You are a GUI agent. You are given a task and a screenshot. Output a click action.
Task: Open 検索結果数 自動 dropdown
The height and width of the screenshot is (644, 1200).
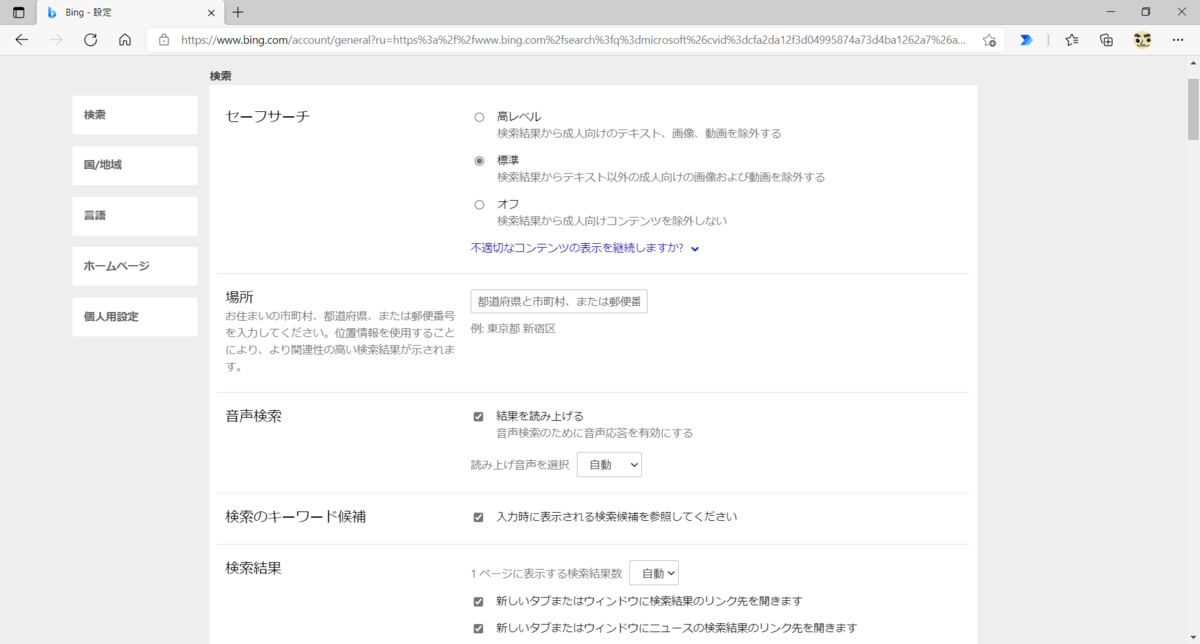(x=654, y=573)
